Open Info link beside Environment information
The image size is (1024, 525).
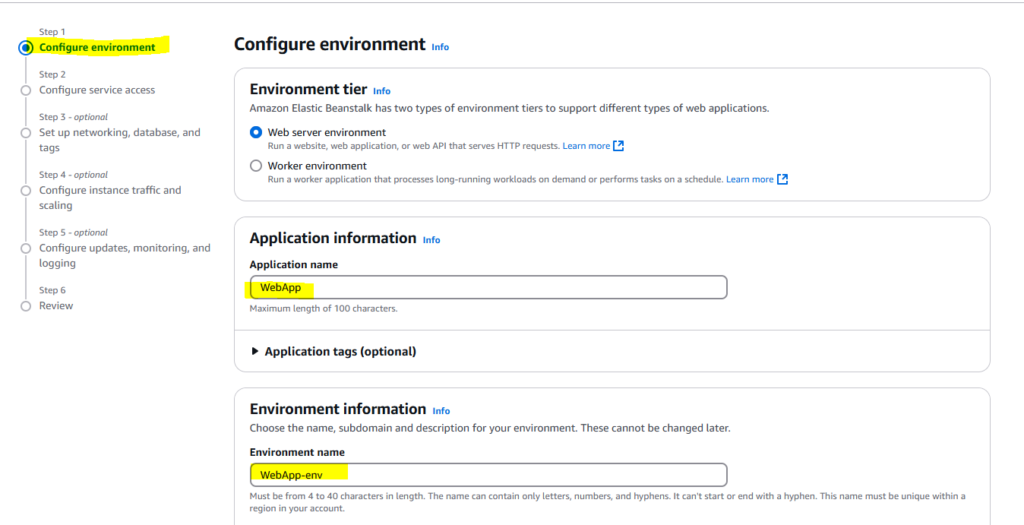pos(441,411)
